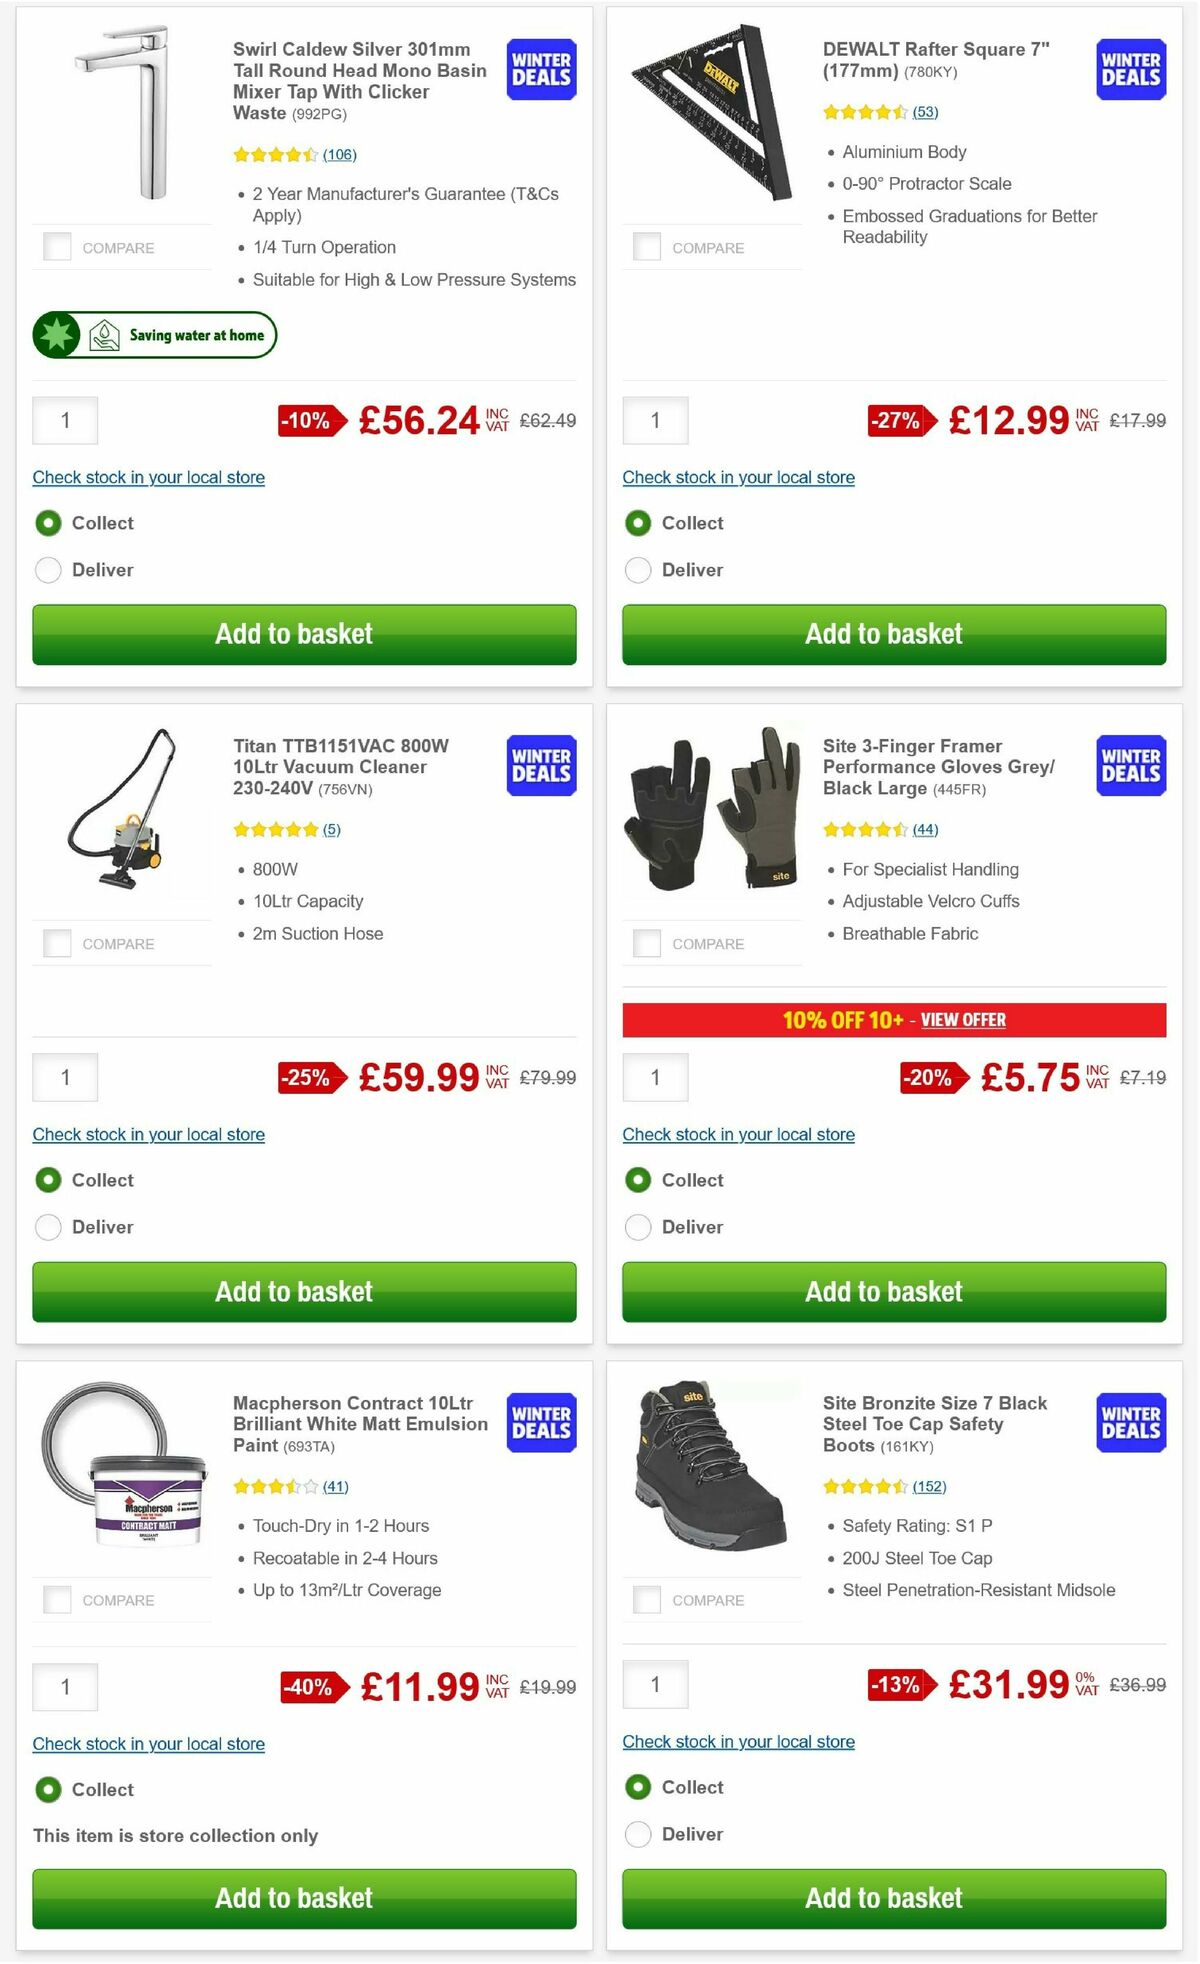Open the gloves 10% off VIEW OFFER link
The width and height of the screenshot is (1200, 1964).
pos(963,1019)
